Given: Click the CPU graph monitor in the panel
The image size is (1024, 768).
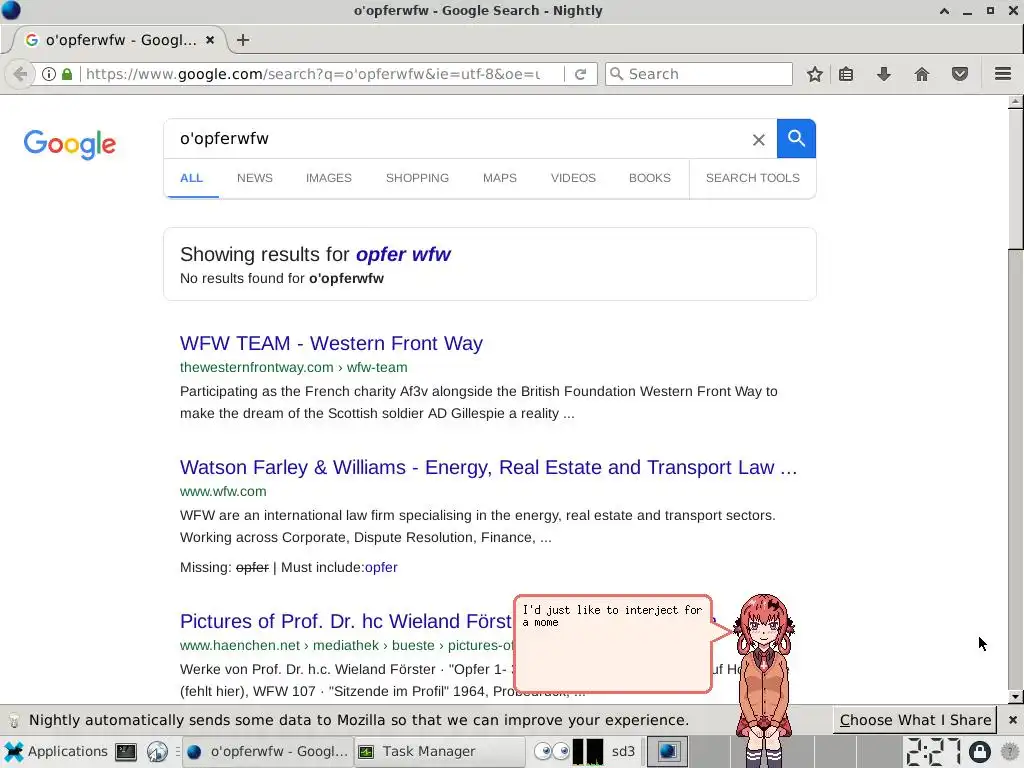Looking at the screenshot, I should tap(588, 752).
